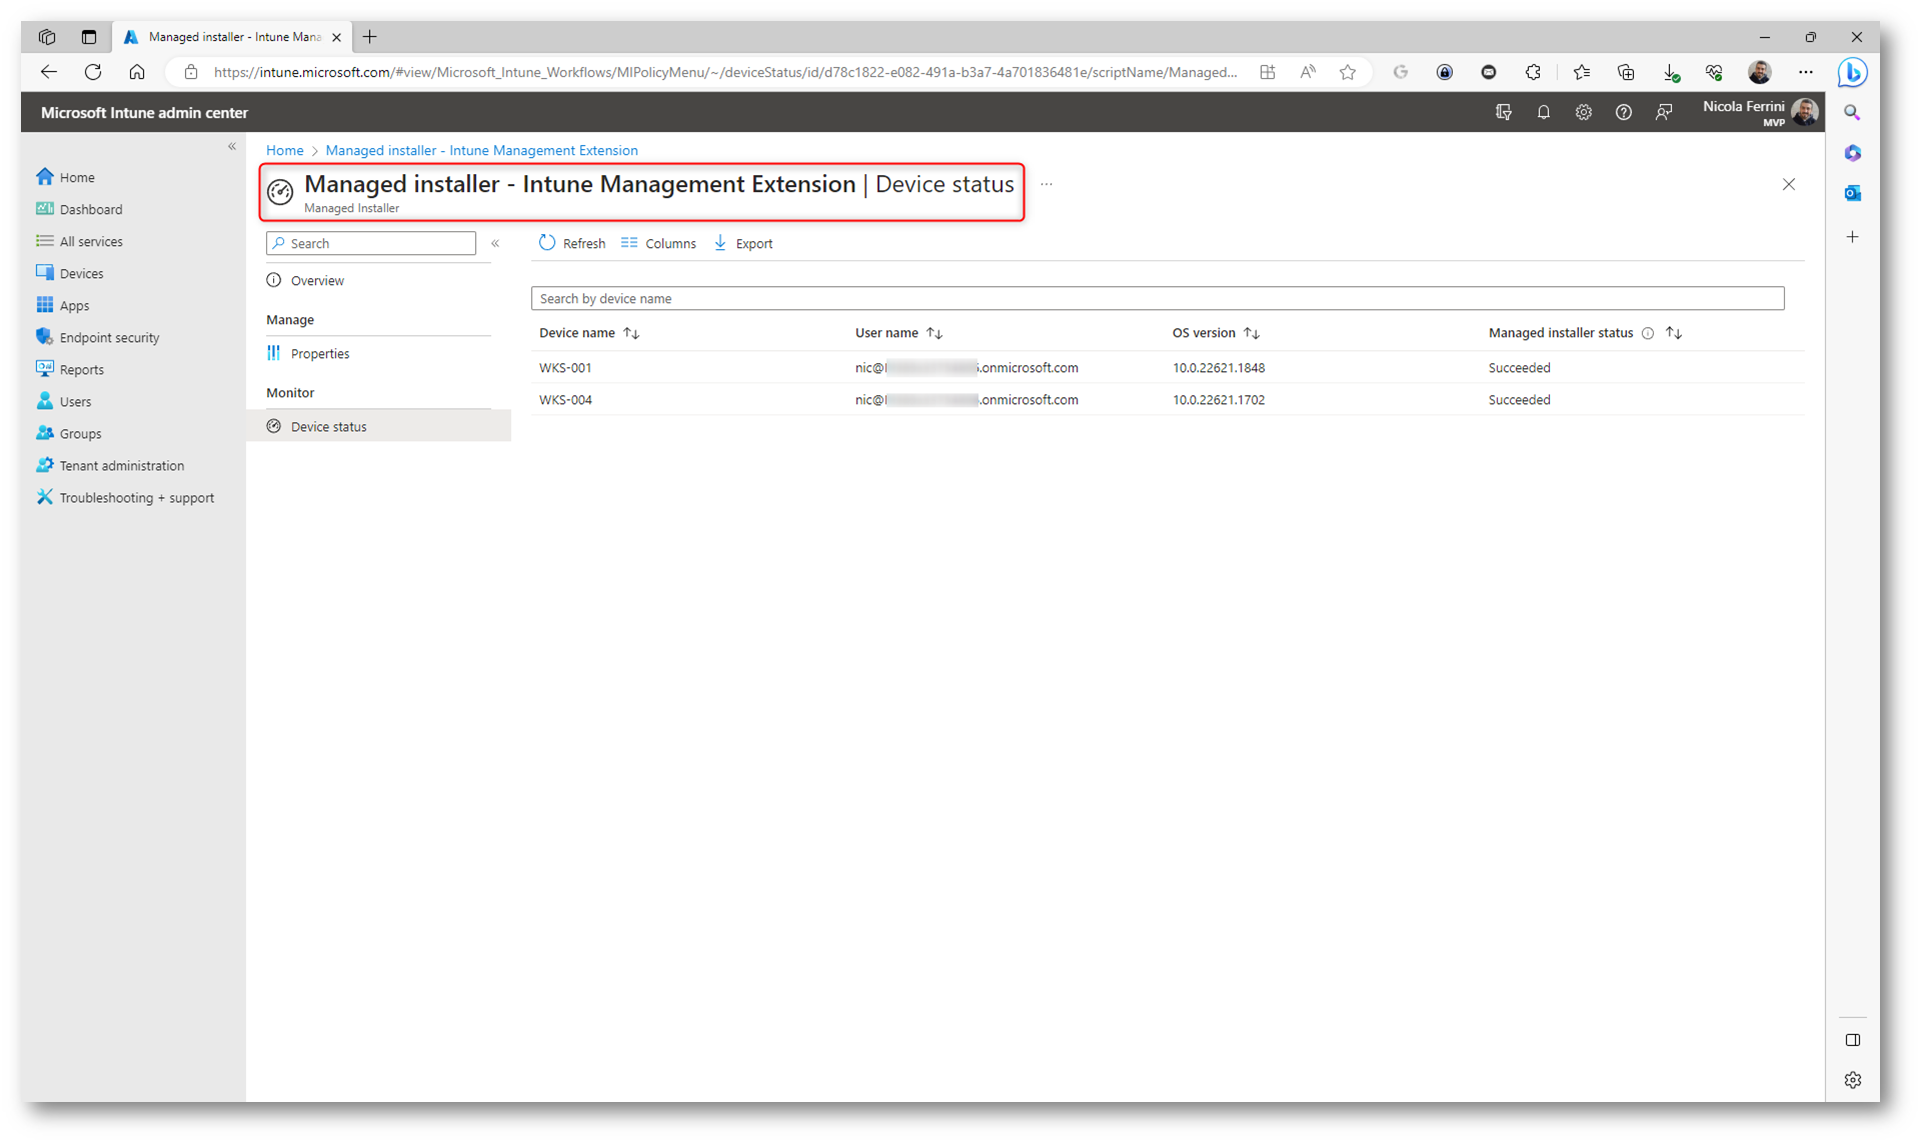Open notifications bell in Intune header
This screenshot has height=1144, width=1922.
(1543, 113)
